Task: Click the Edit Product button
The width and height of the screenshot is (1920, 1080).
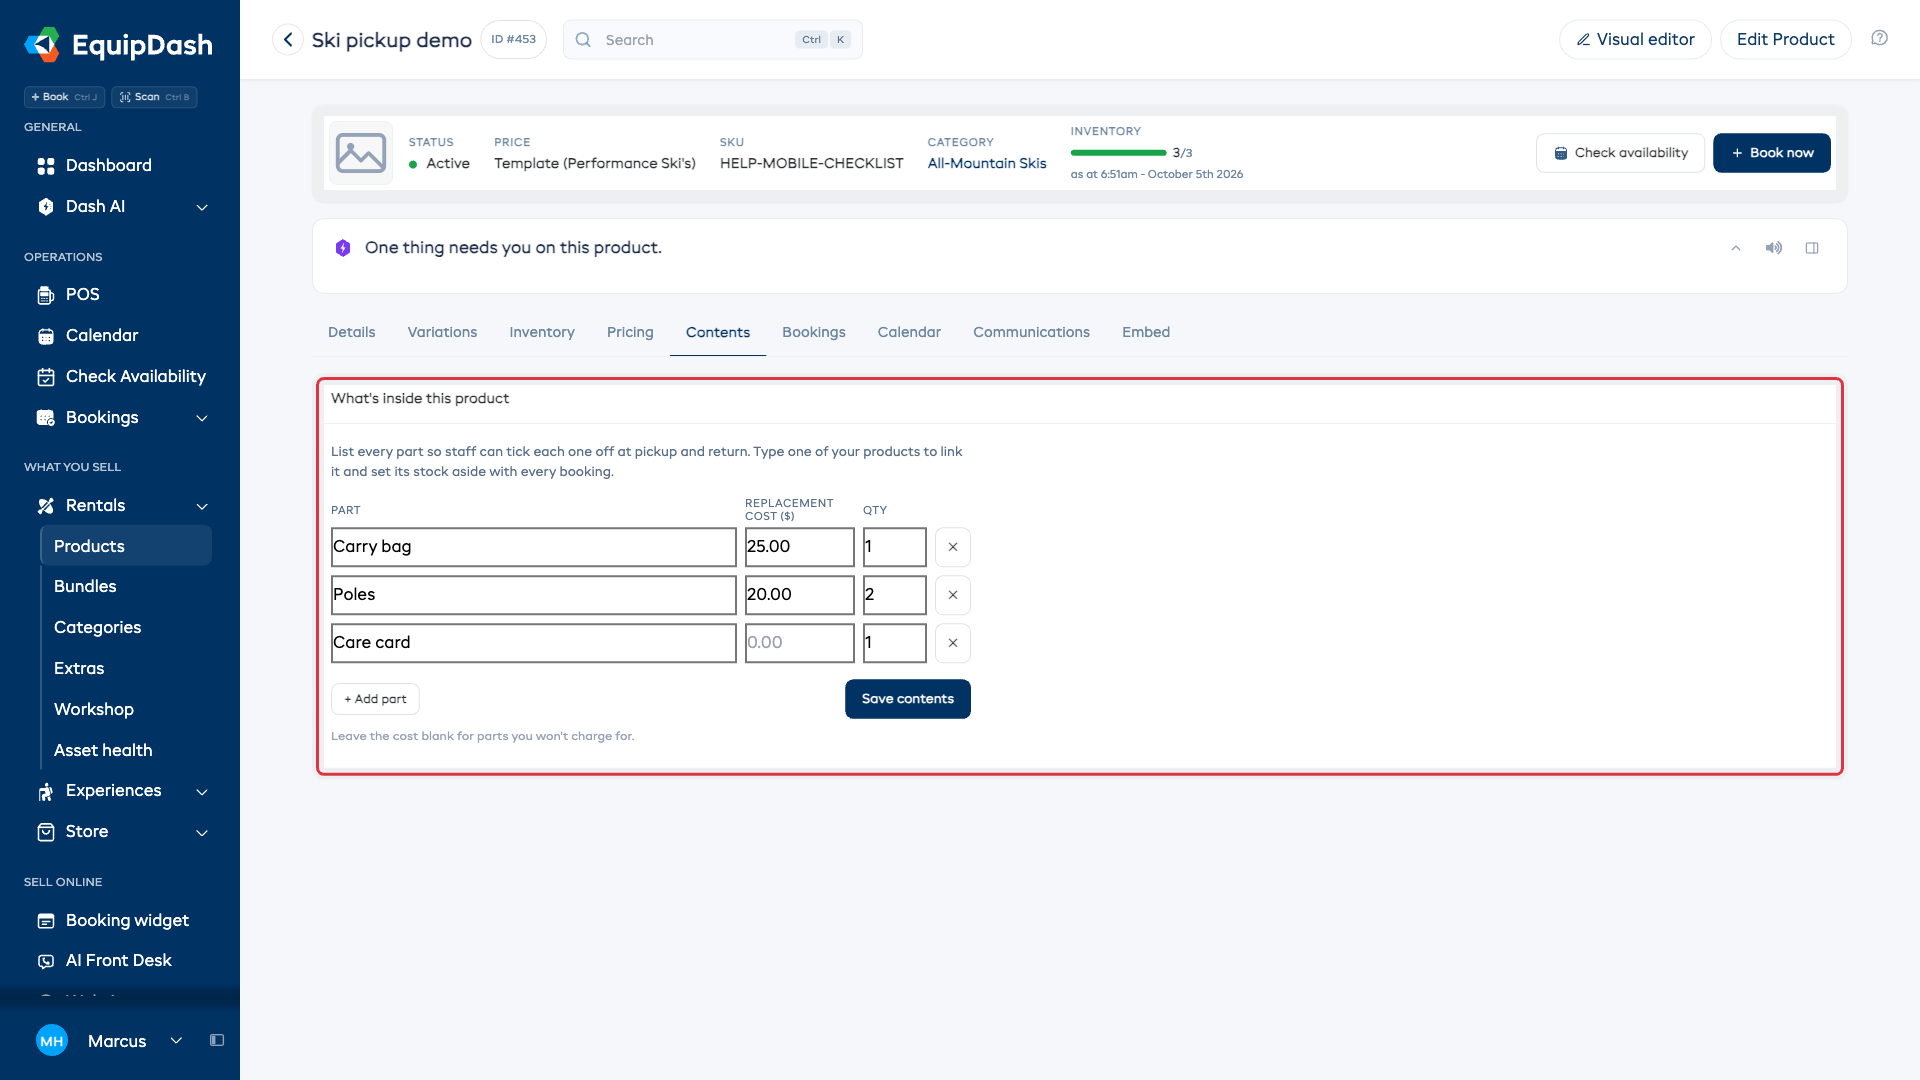Action: click(x=1785, y=39)
